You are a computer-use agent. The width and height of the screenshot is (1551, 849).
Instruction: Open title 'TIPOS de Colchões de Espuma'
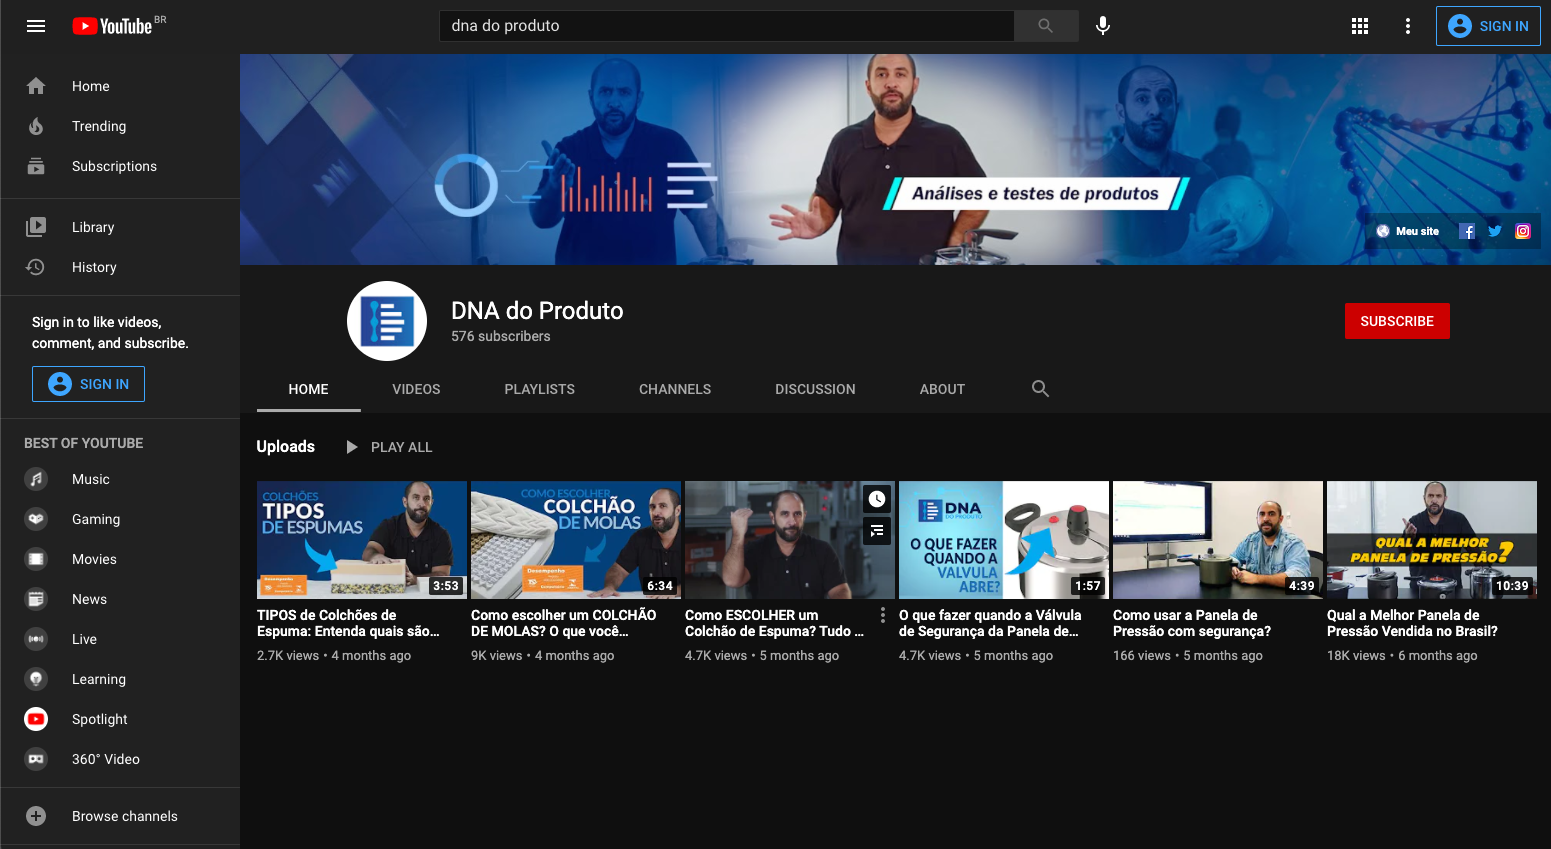pos(348,623)
